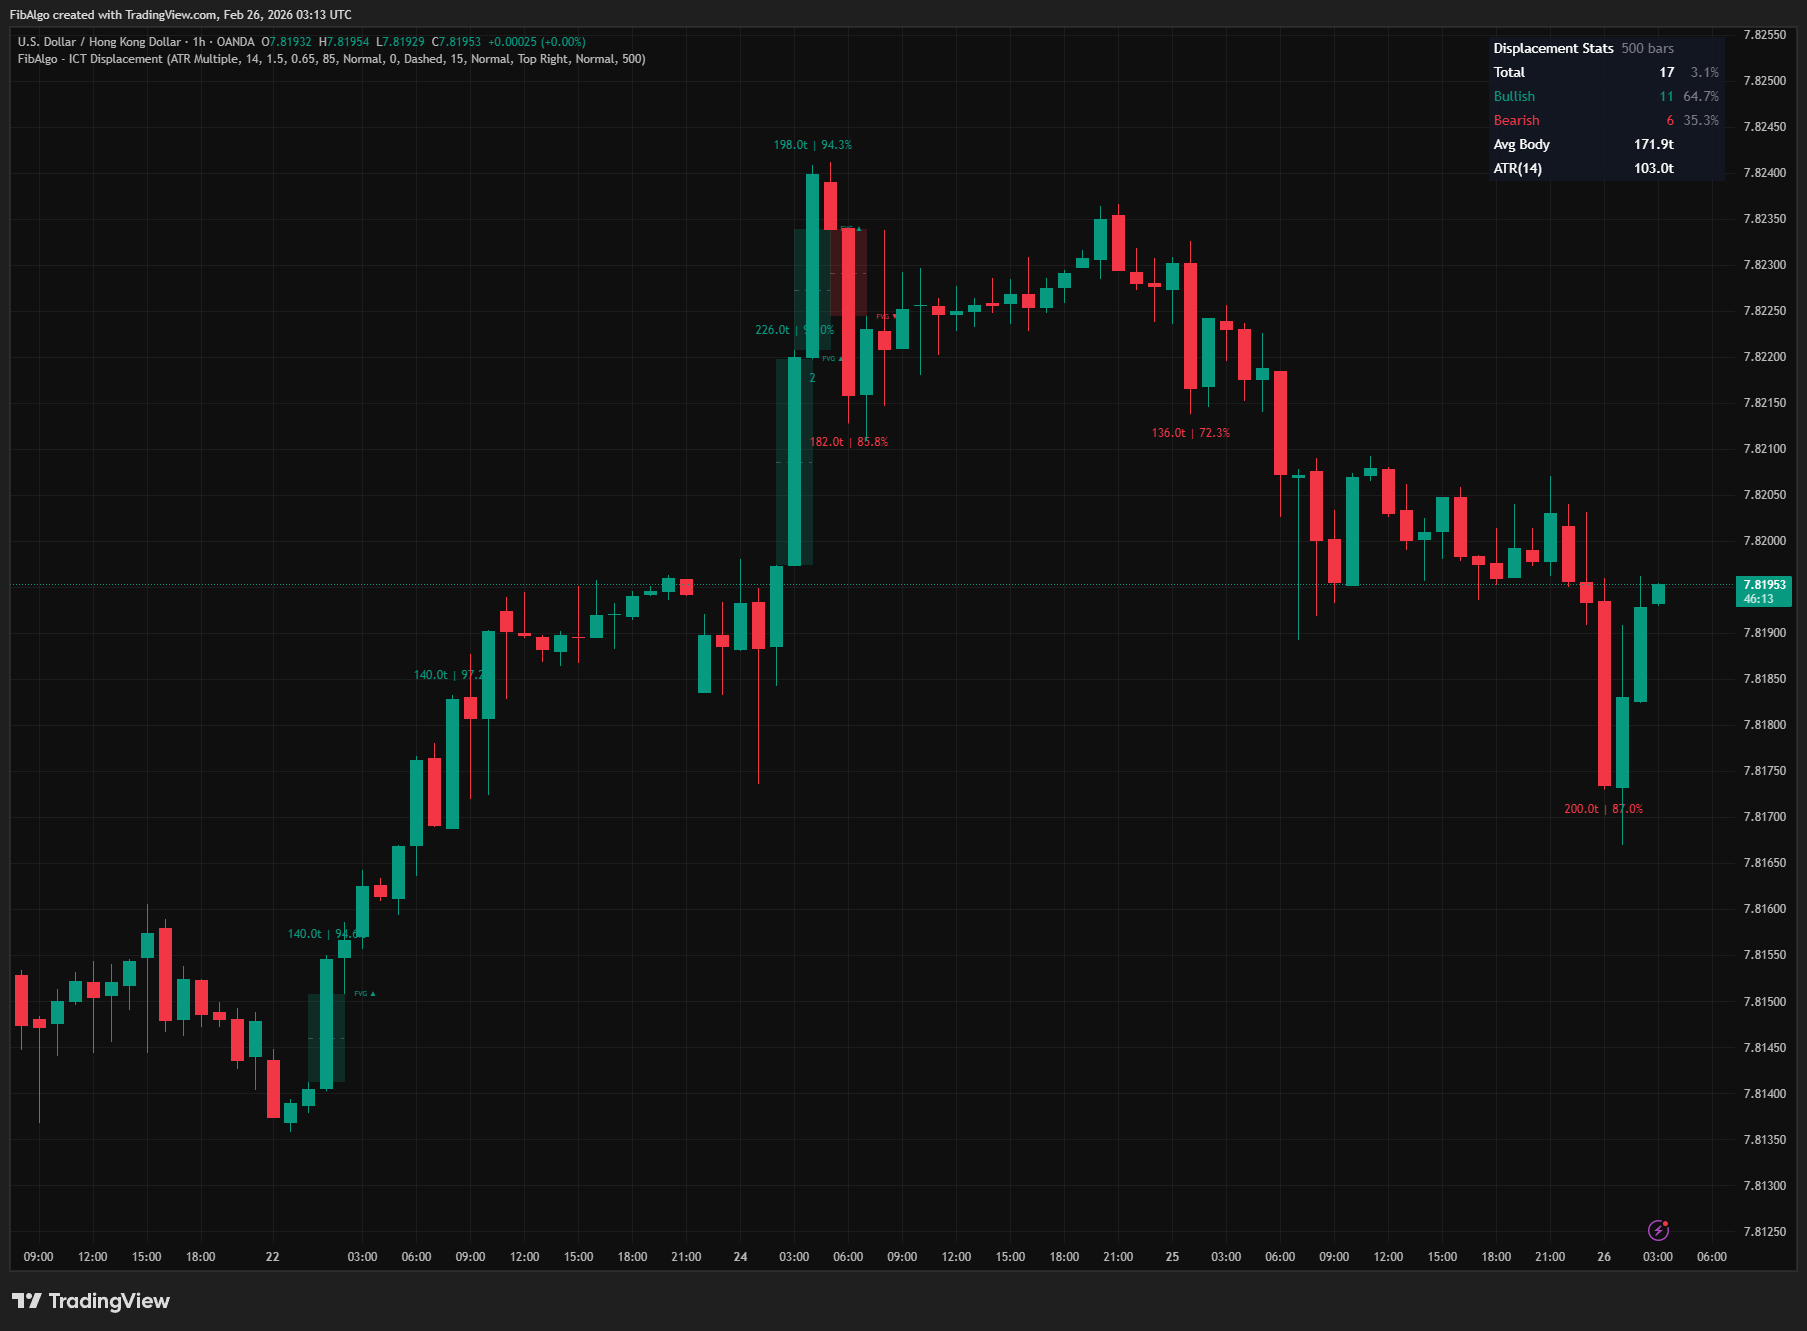Viewport: 1807px width, 1331px height.
Task: Click the 136.0t | 72.3% displacement label
Action: 1190,432
